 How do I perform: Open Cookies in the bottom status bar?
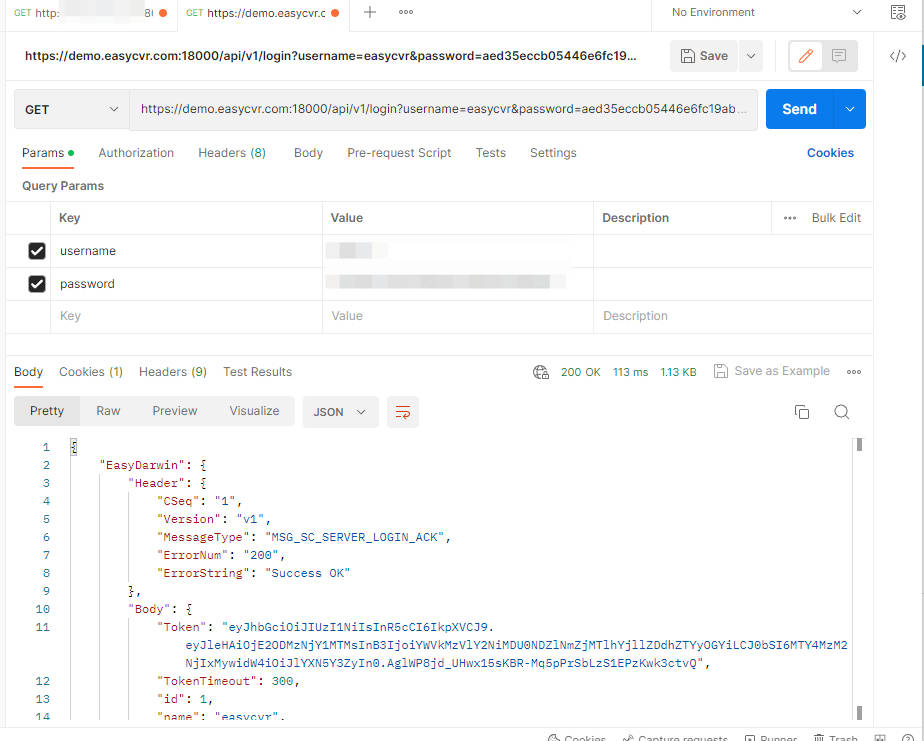(576, 737)
